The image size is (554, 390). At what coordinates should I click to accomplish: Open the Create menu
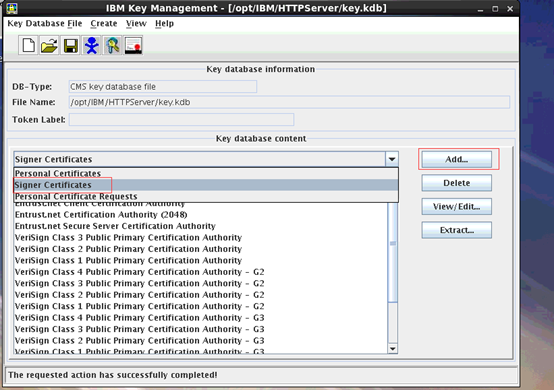tap(104, 23)
